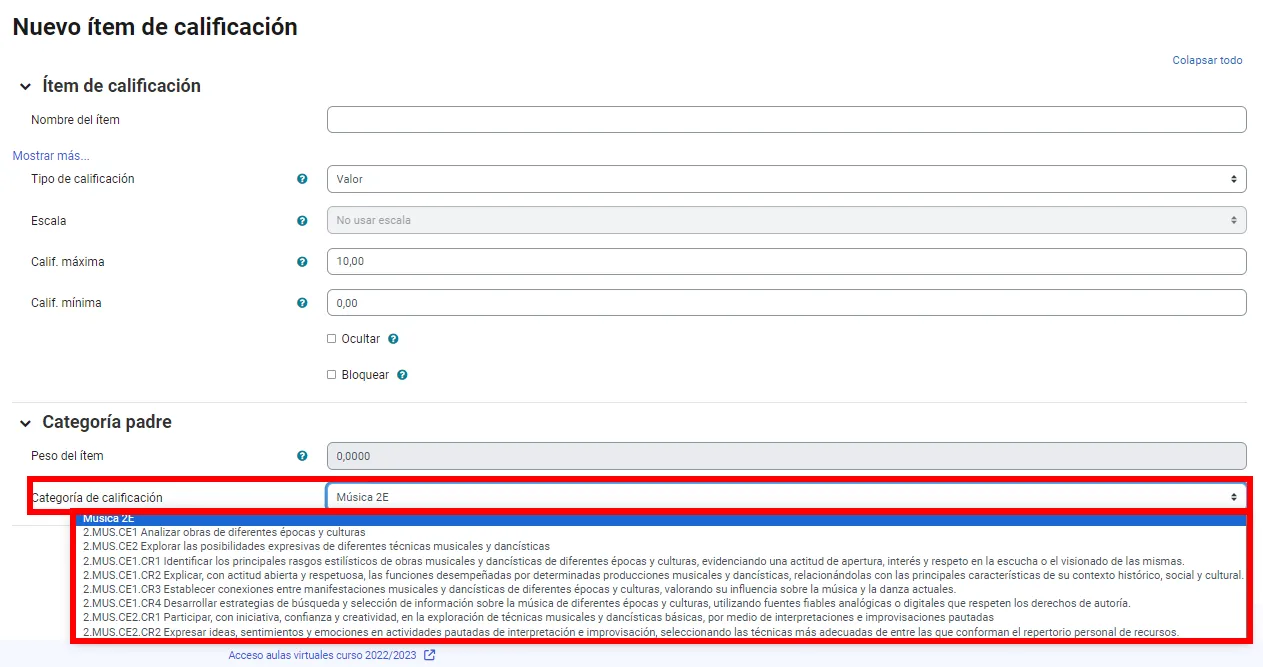The width and height of the screenshot is (1263, 667).
Task: Open help for Calif. máxima field
Action: tap(302, 262)
